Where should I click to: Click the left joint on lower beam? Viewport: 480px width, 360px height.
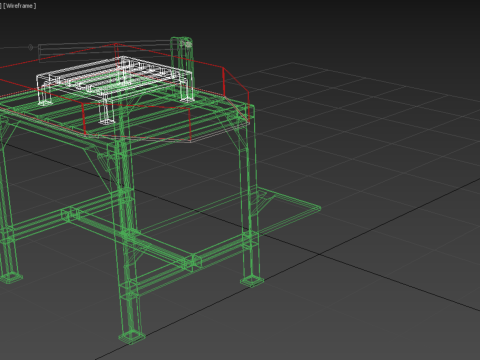70,215
